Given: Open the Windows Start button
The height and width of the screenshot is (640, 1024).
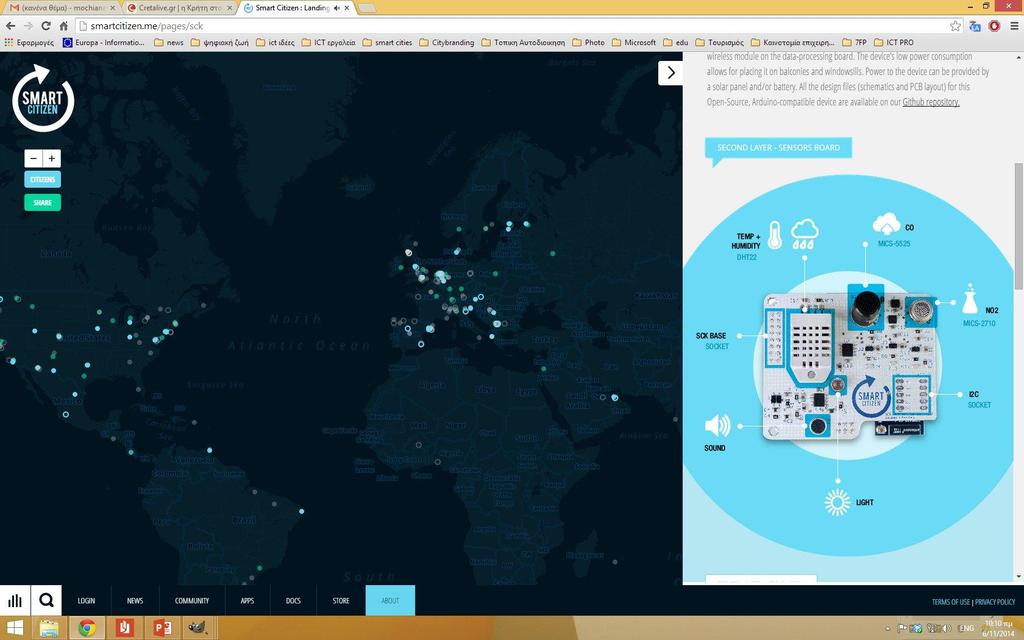Looking at the screenshot, I should [14, 628].
